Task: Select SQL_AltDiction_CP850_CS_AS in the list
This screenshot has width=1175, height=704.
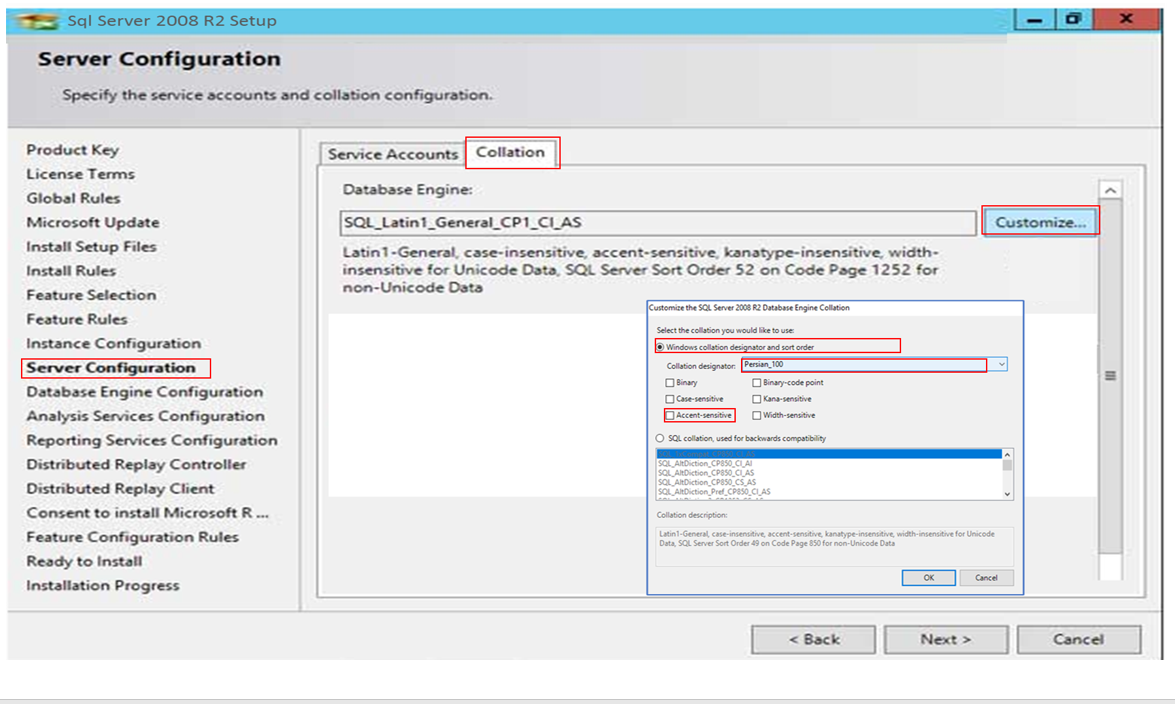Action: pos(829,482)
